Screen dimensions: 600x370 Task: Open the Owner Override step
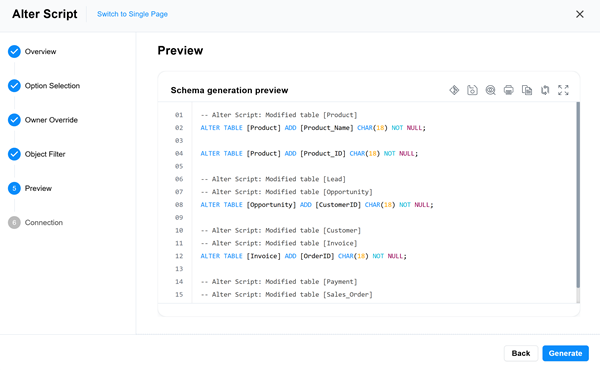(x=51, y=120)
